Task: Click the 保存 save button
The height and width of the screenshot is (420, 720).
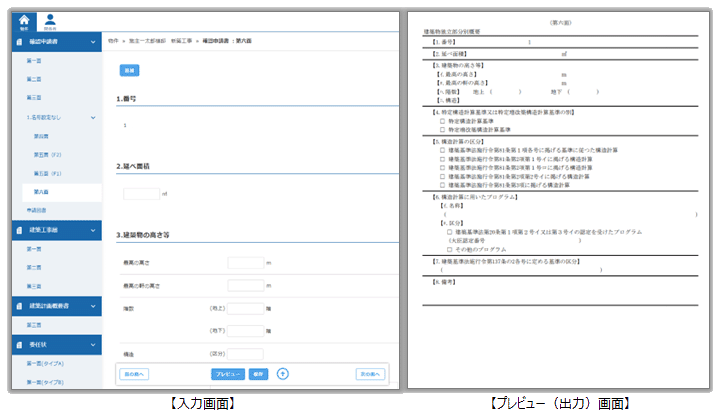Action: (259, 373)
